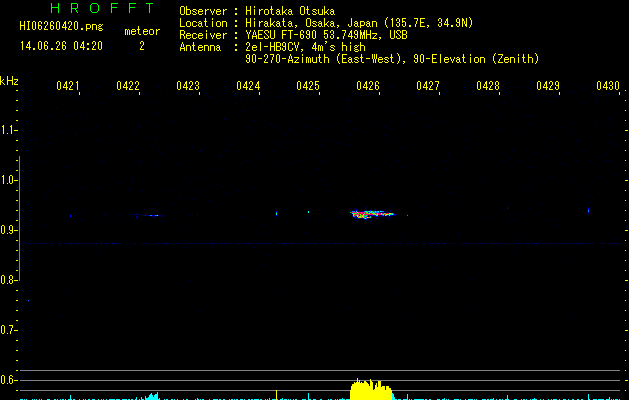This screenshot has width=629, height=400.
Task: Click the 0430 time marker
Action: 608,86
